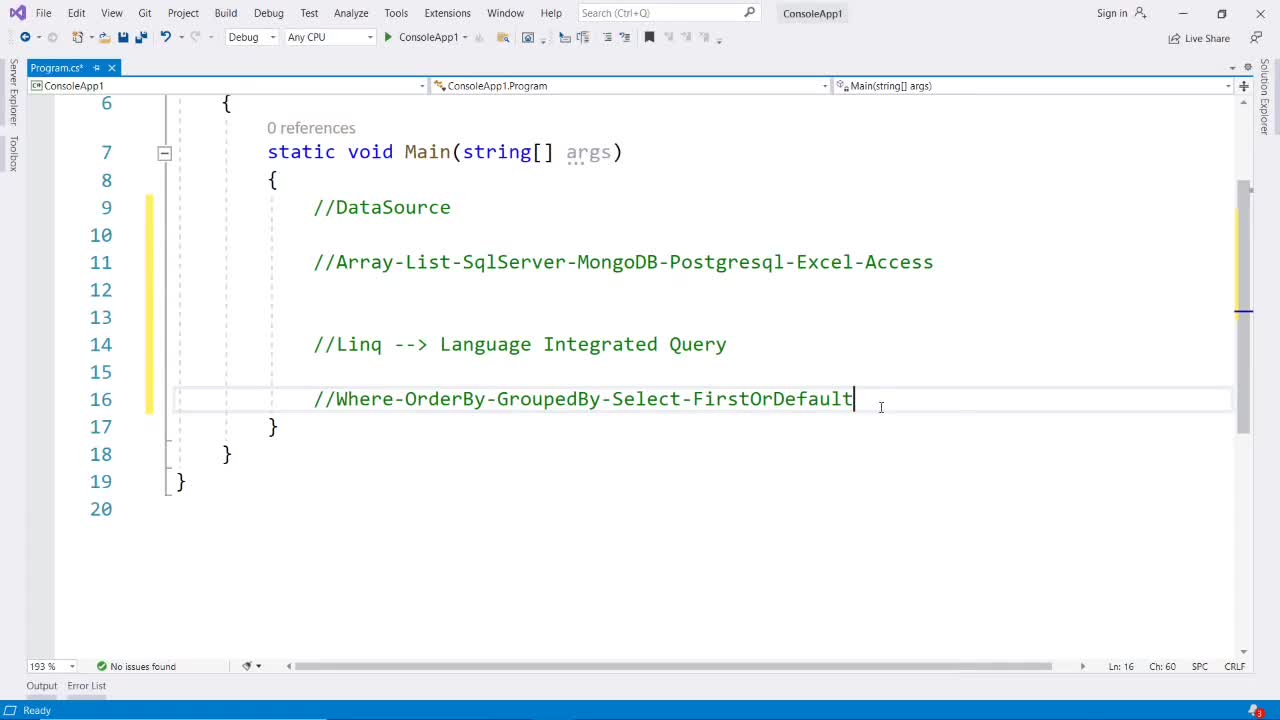Image resolution: width=1280 pixels, height=720 pixels.
Task: Click the Save All toolbar icon
Action: click(x=140, y=37)
